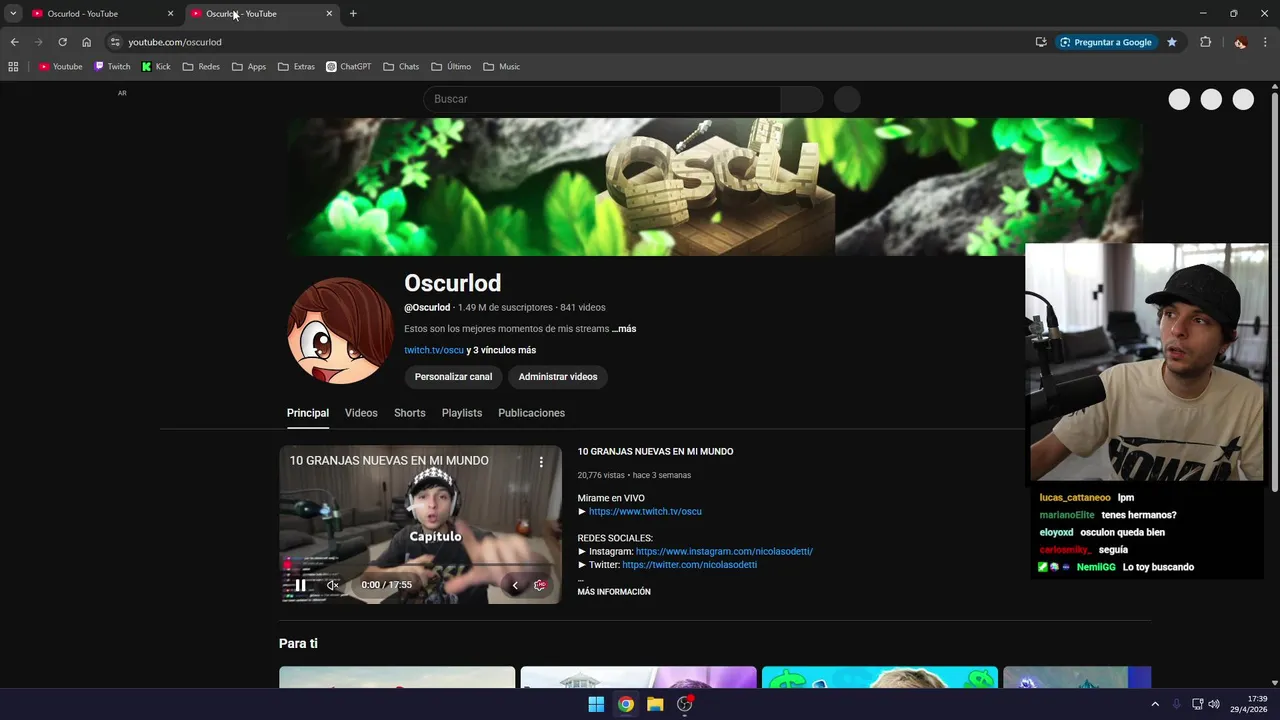Open the Music bookmark folder

click(501, 67)
